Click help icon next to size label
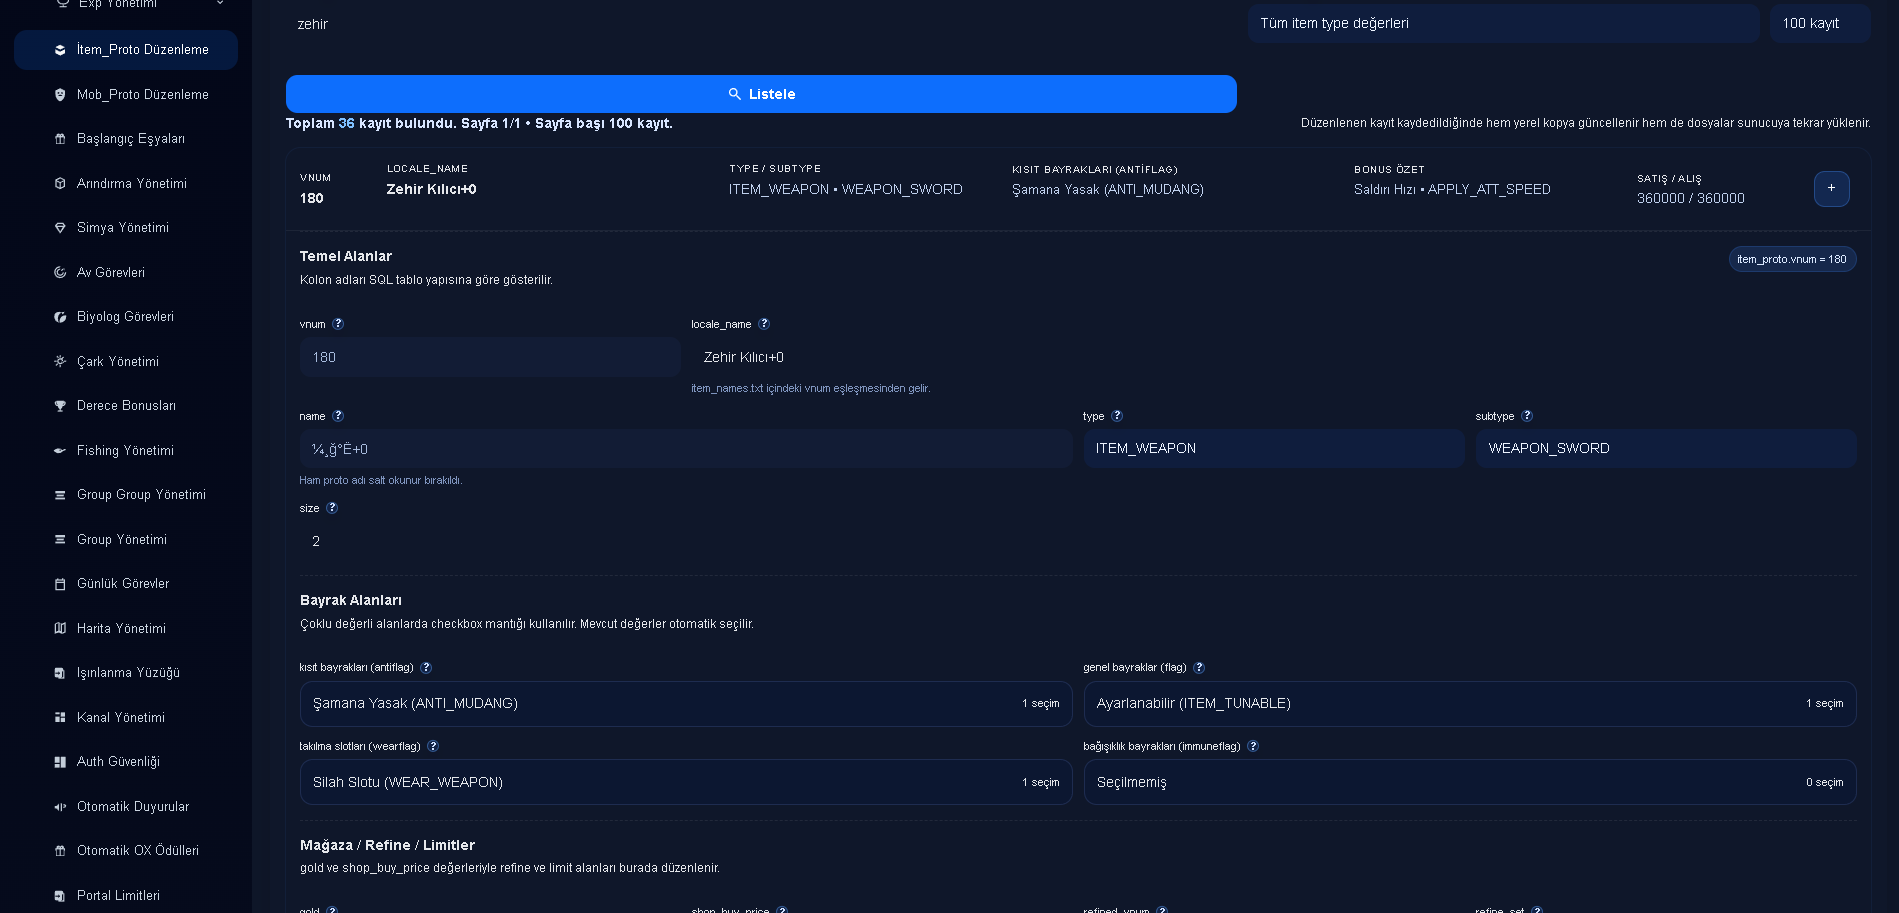This screenshot has height=913, width=1899. [x=332, y=508]
